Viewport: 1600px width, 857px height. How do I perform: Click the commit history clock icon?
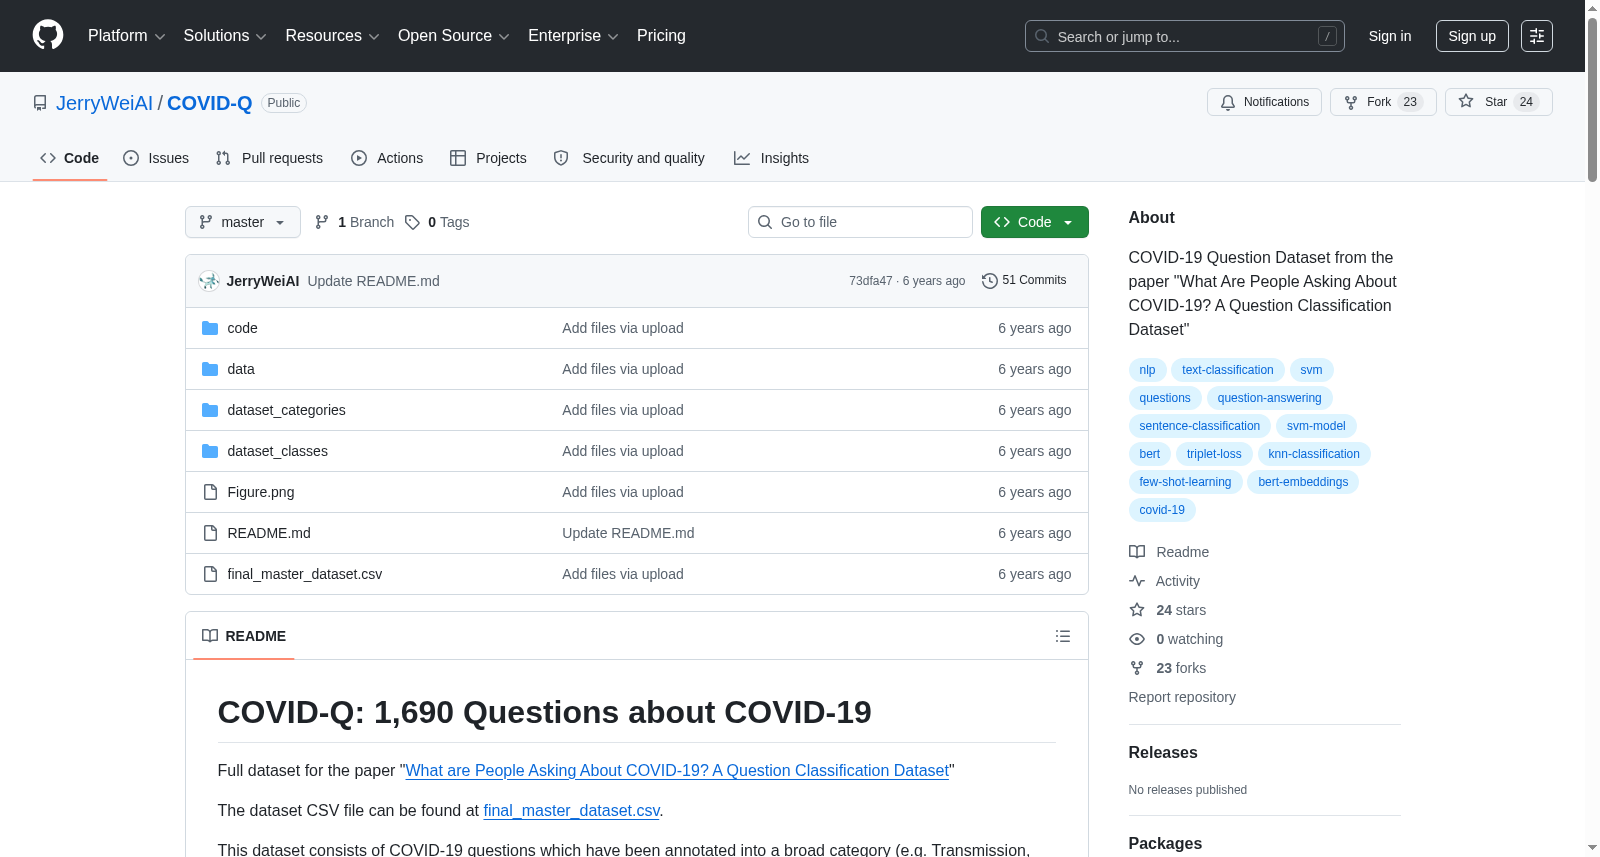pos(990,281)
